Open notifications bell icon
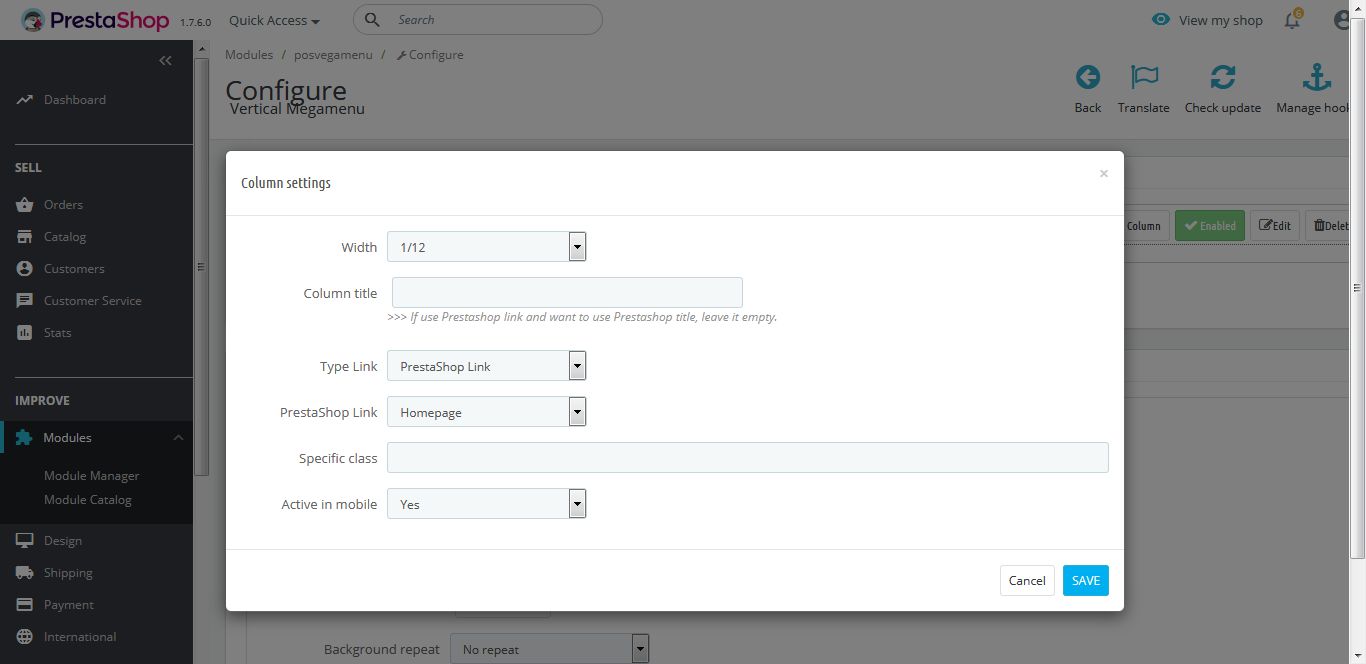The image size is (1366, 664). point(1292,20)
